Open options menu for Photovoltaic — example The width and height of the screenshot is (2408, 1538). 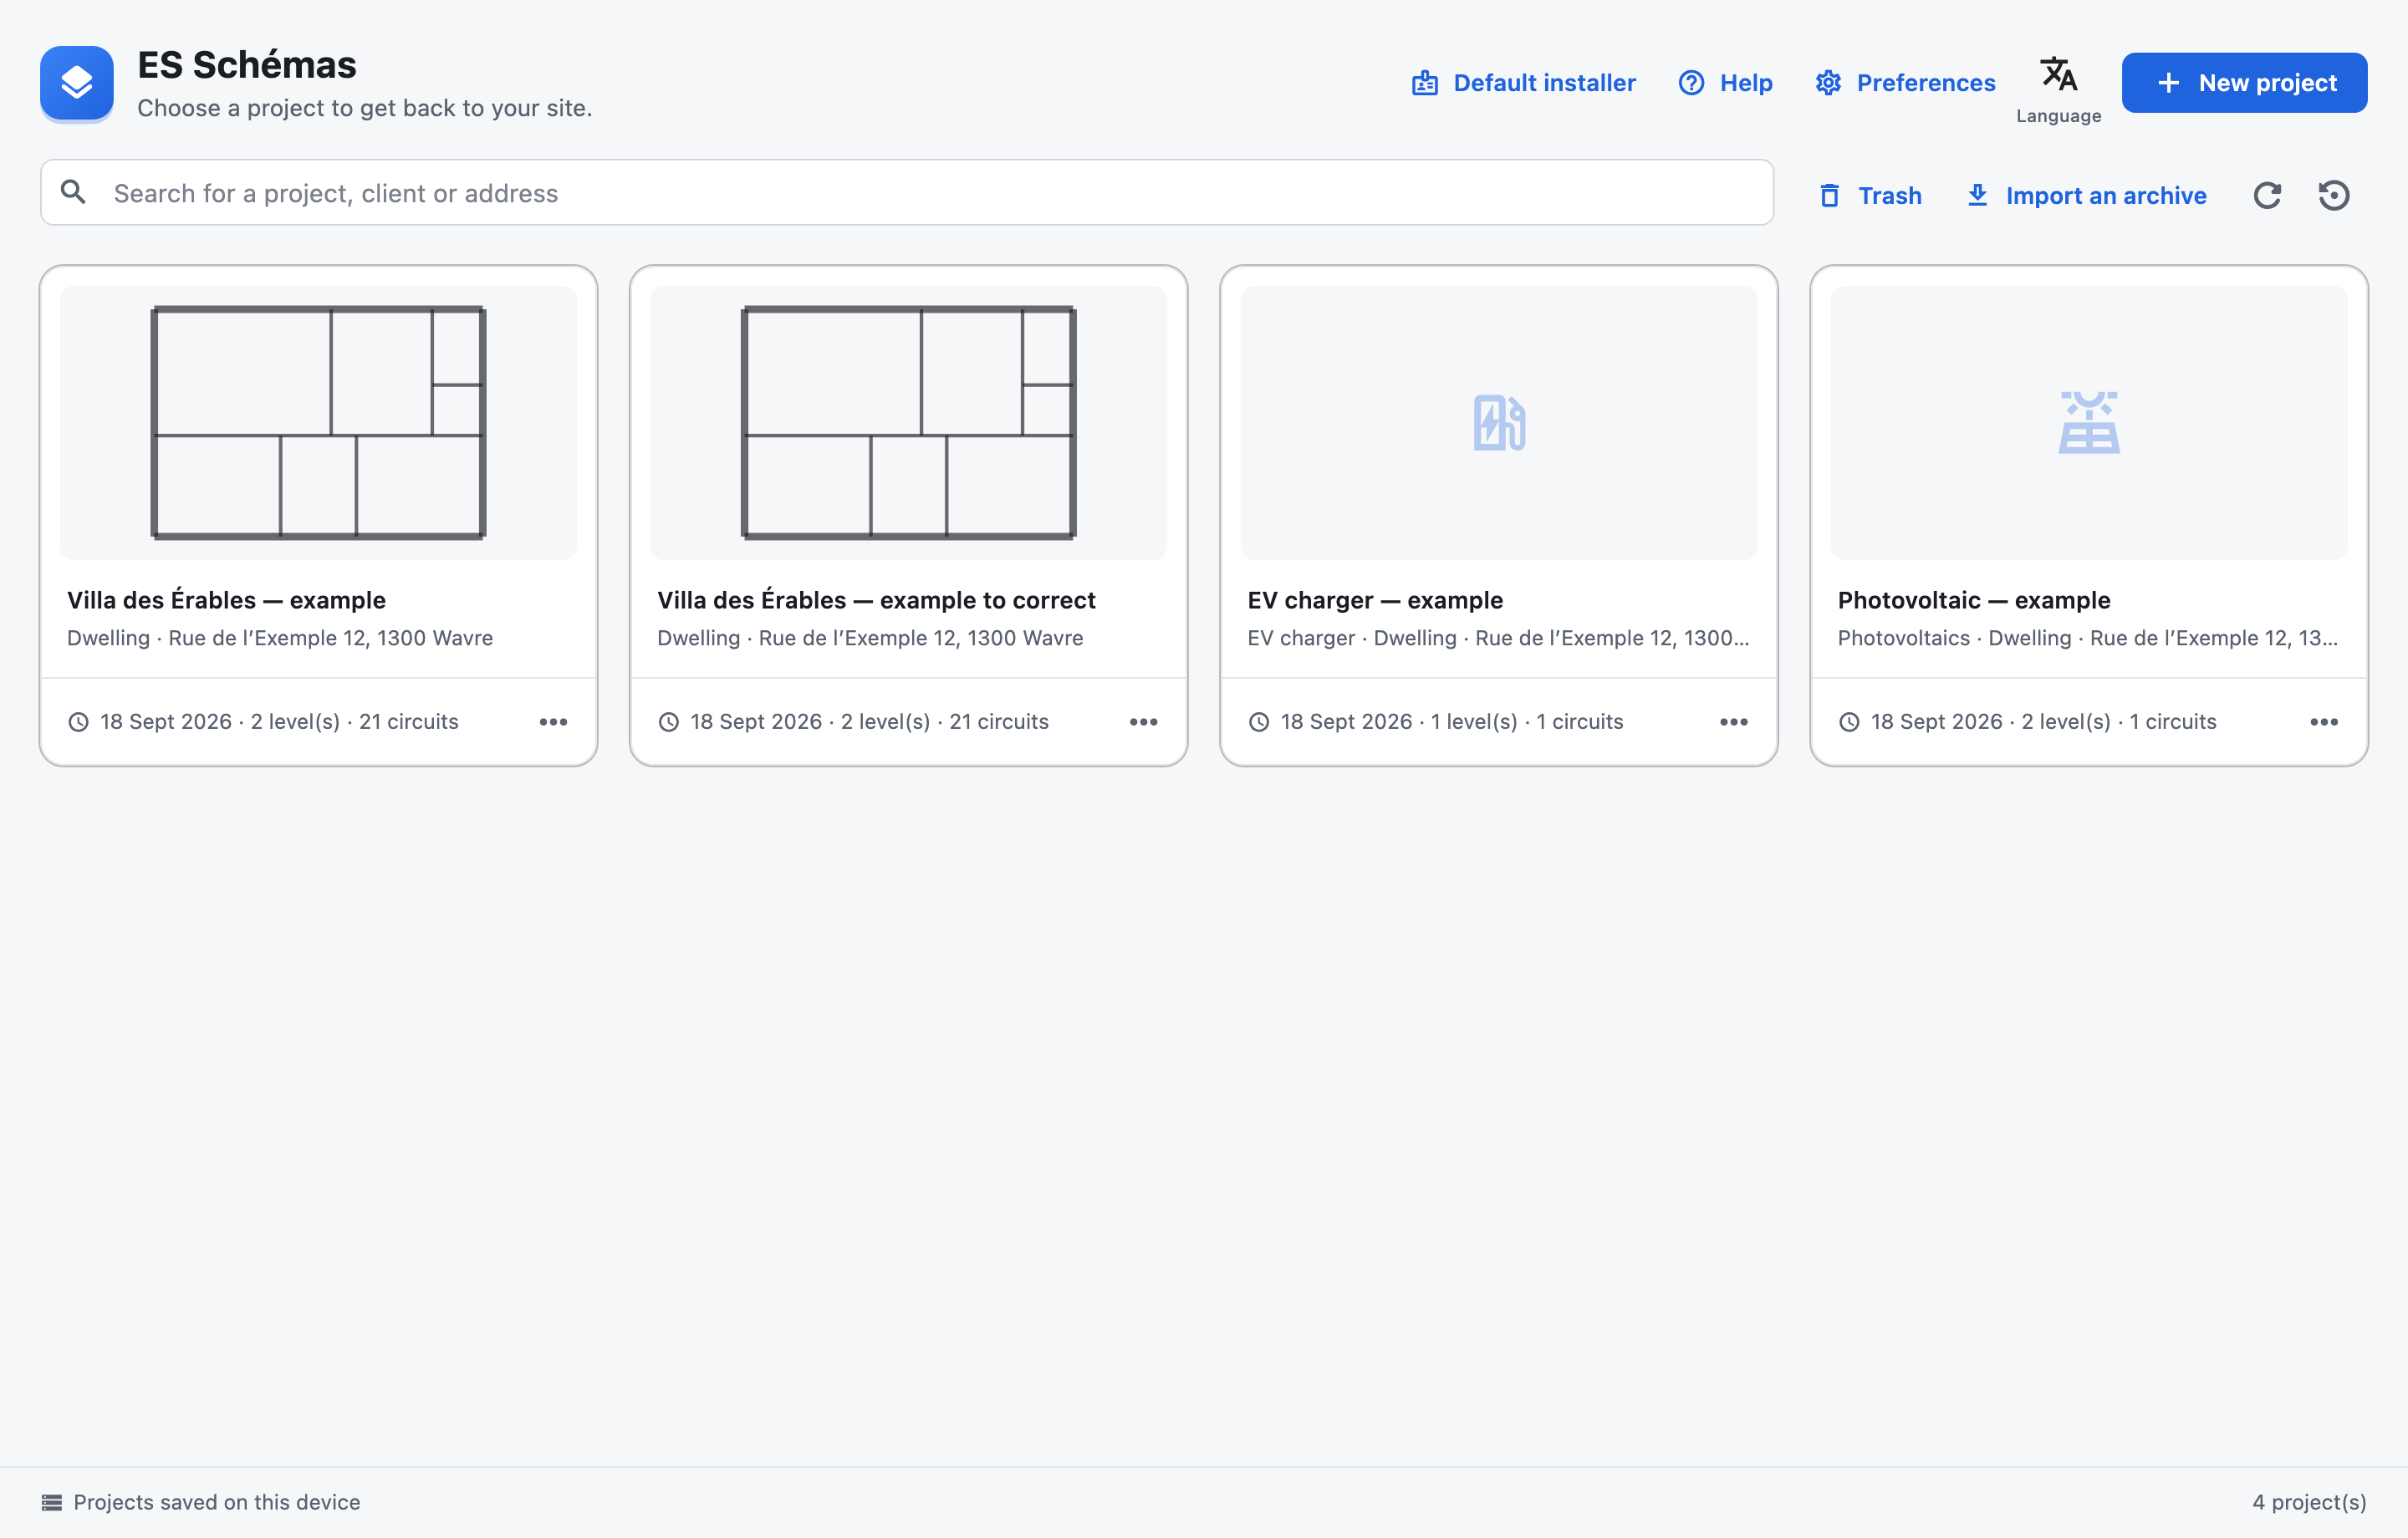tap(2324, 722)
